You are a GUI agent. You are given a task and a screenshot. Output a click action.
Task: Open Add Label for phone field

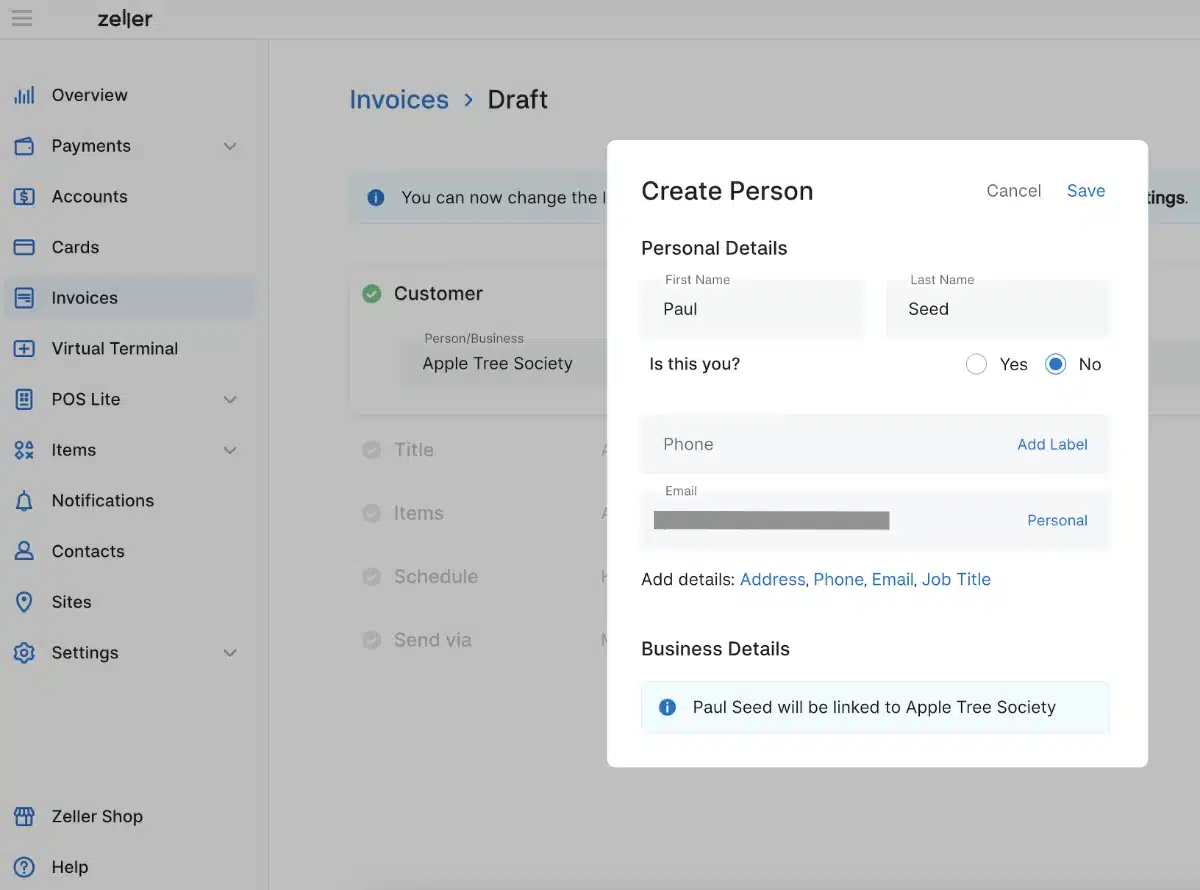tap(1052, 444)
